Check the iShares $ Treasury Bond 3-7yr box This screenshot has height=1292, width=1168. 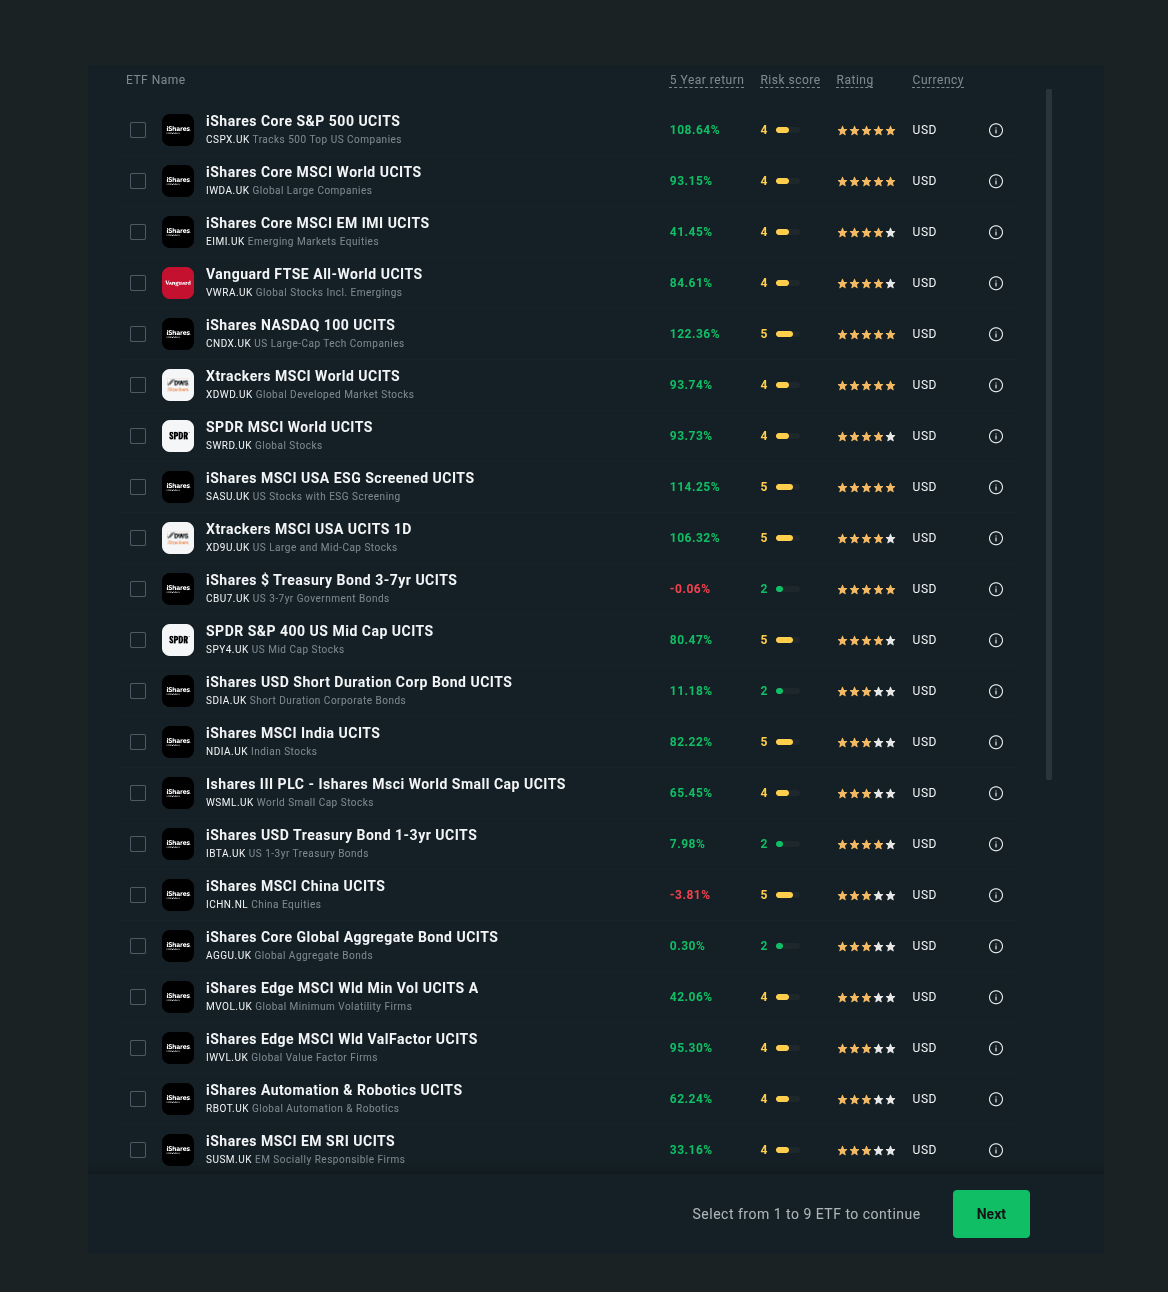138,589
